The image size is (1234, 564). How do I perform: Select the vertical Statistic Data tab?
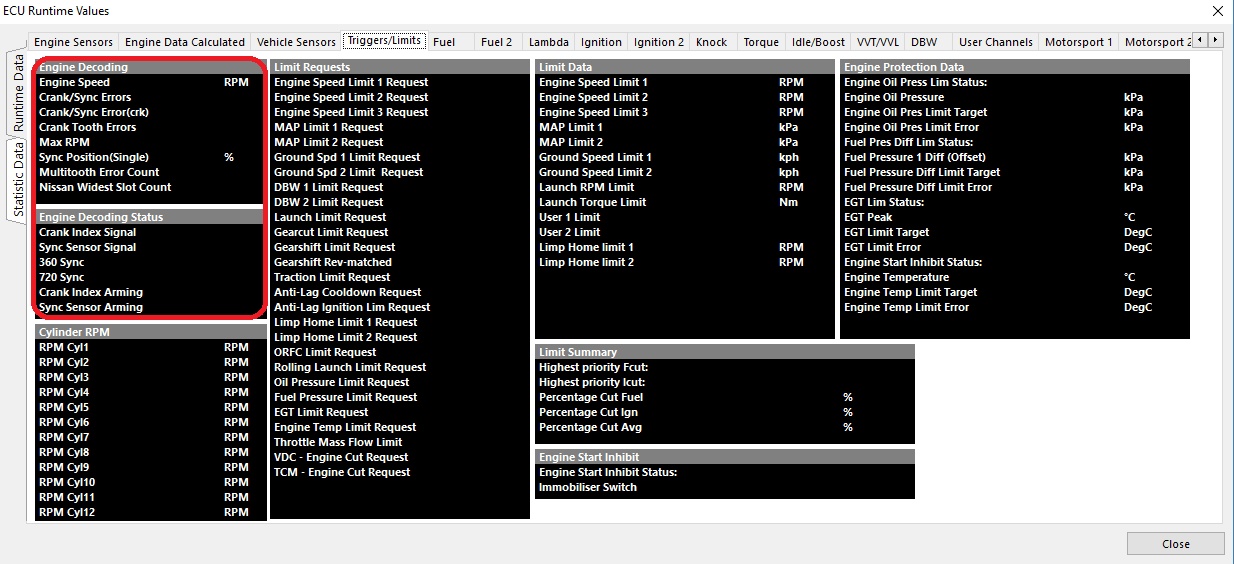pos(18,179)
